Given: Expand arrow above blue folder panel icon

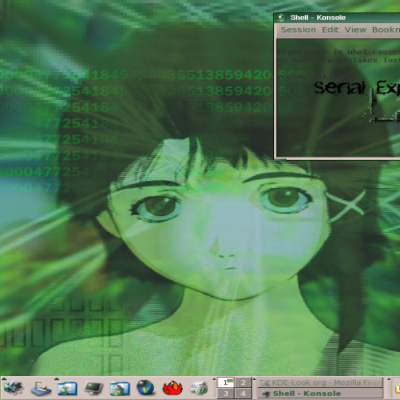Looking at the screenshot, I should pyautogui.click(x=57, y=379).
